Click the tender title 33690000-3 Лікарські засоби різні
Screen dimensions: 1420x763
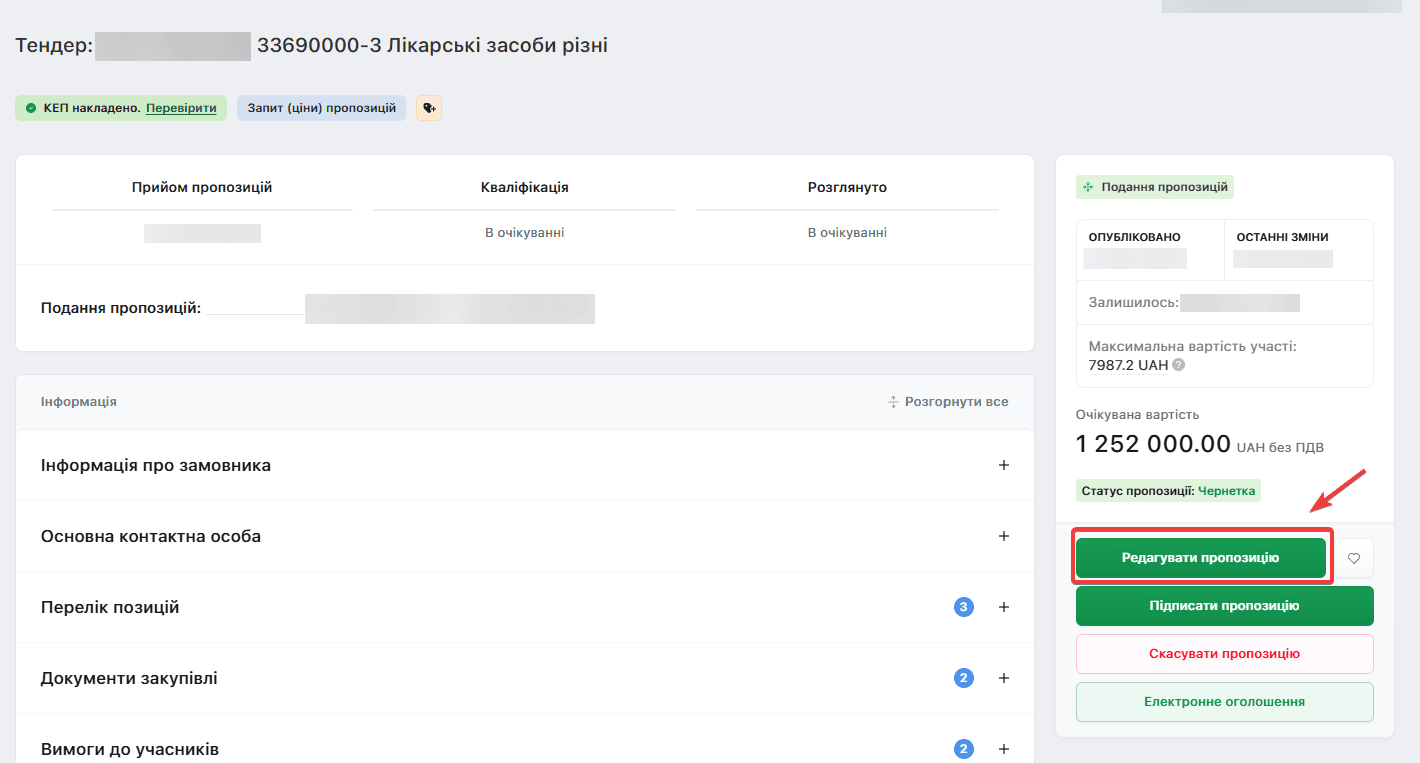(x=432, y=46)
